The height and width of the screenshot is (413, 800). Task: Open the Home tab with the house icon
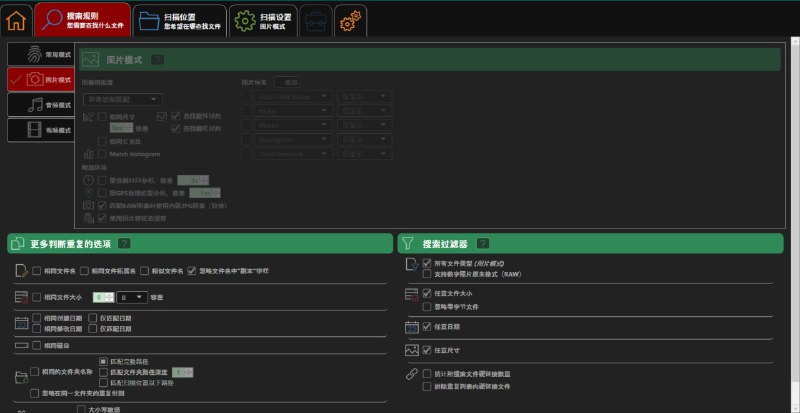pyautogui.click(x=16, y=21)
